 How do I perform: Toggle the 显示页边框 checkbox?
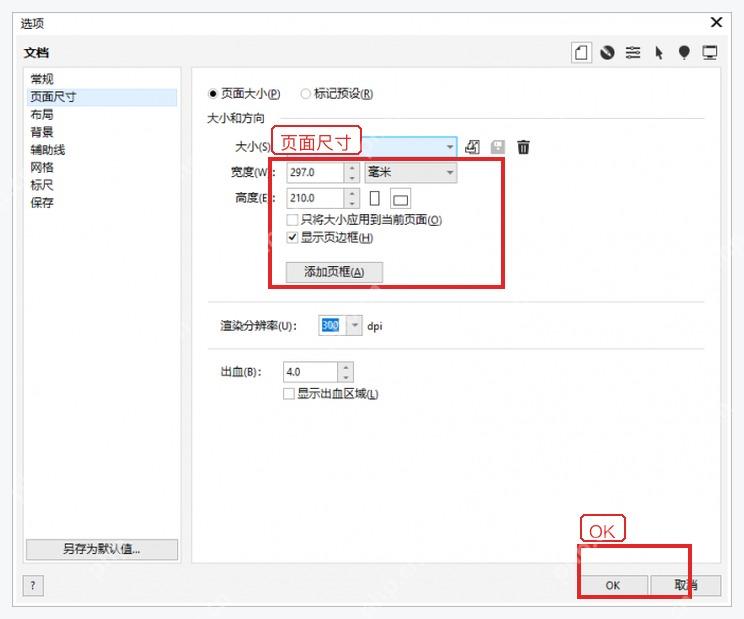click(292, 237)
